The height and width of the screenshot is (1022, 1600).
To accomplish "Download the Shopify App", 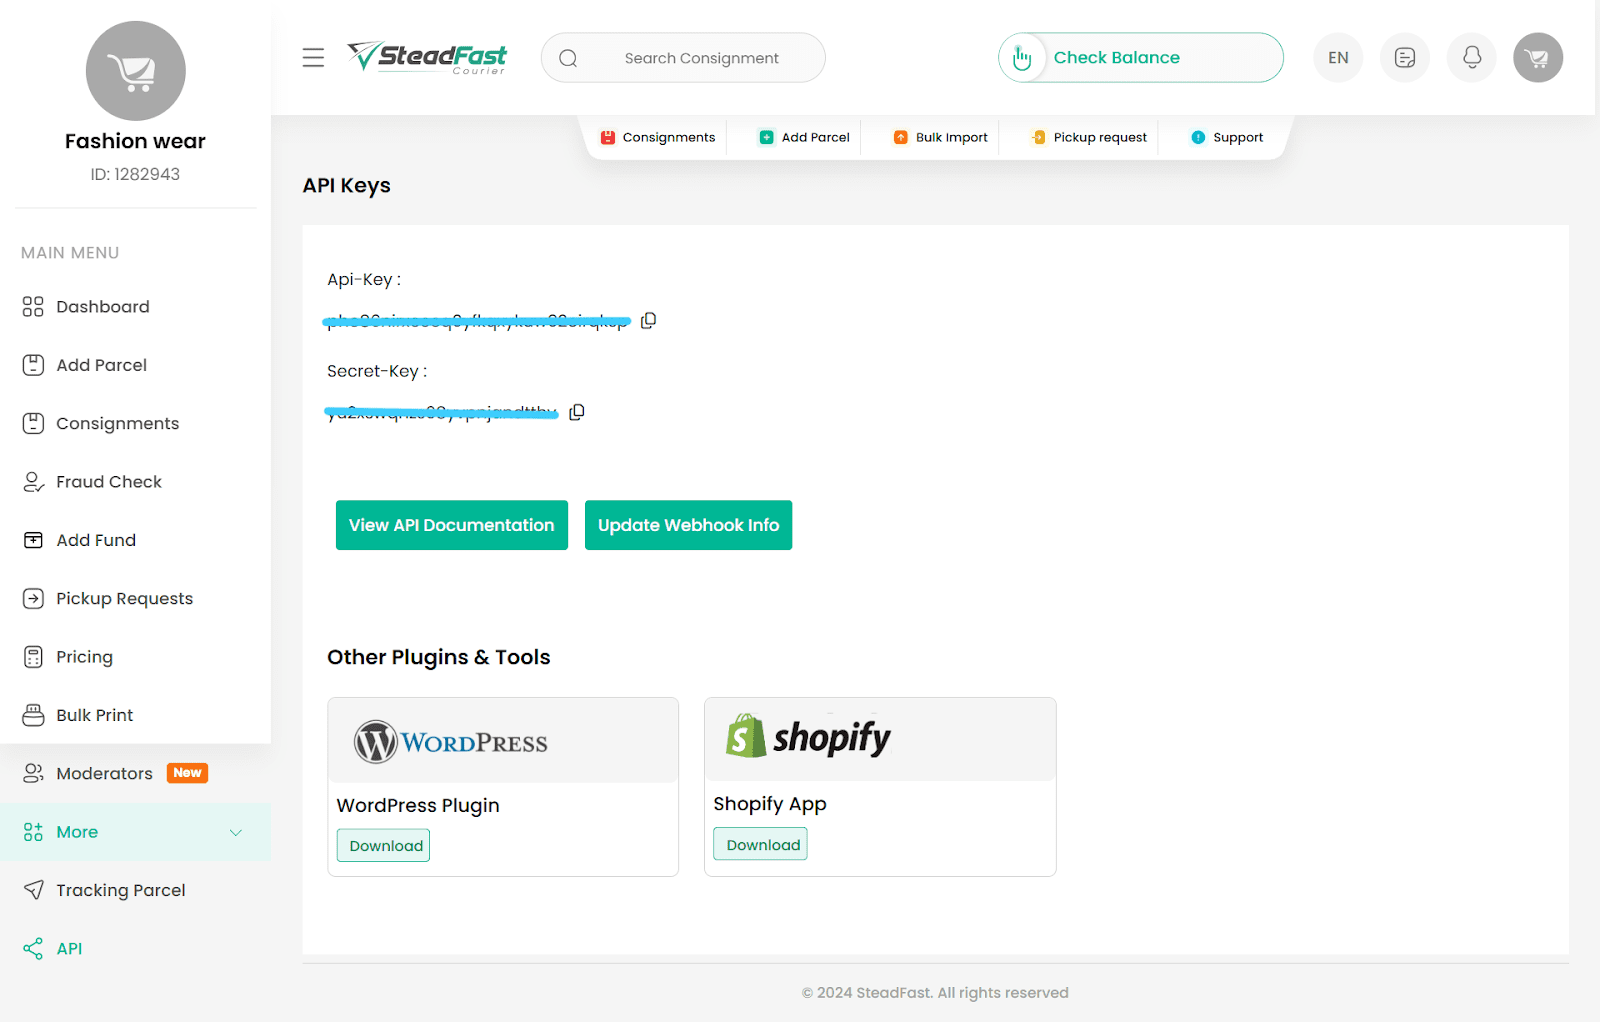I will tap(761, 845).
